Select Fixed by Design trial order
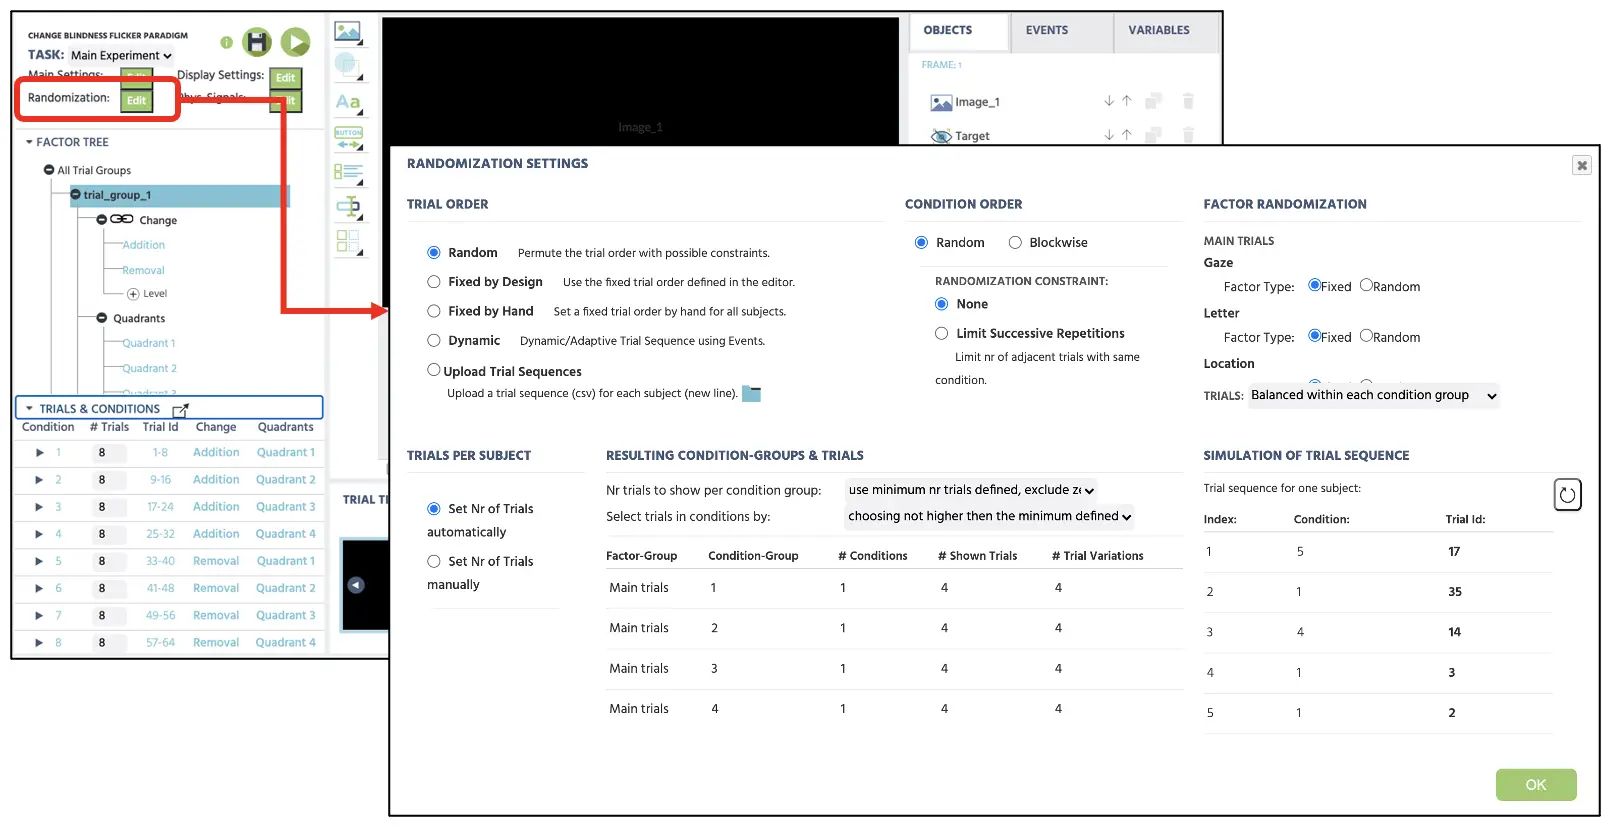The width and height of the screenshot is (1616, 830). [x=434, y=282]
